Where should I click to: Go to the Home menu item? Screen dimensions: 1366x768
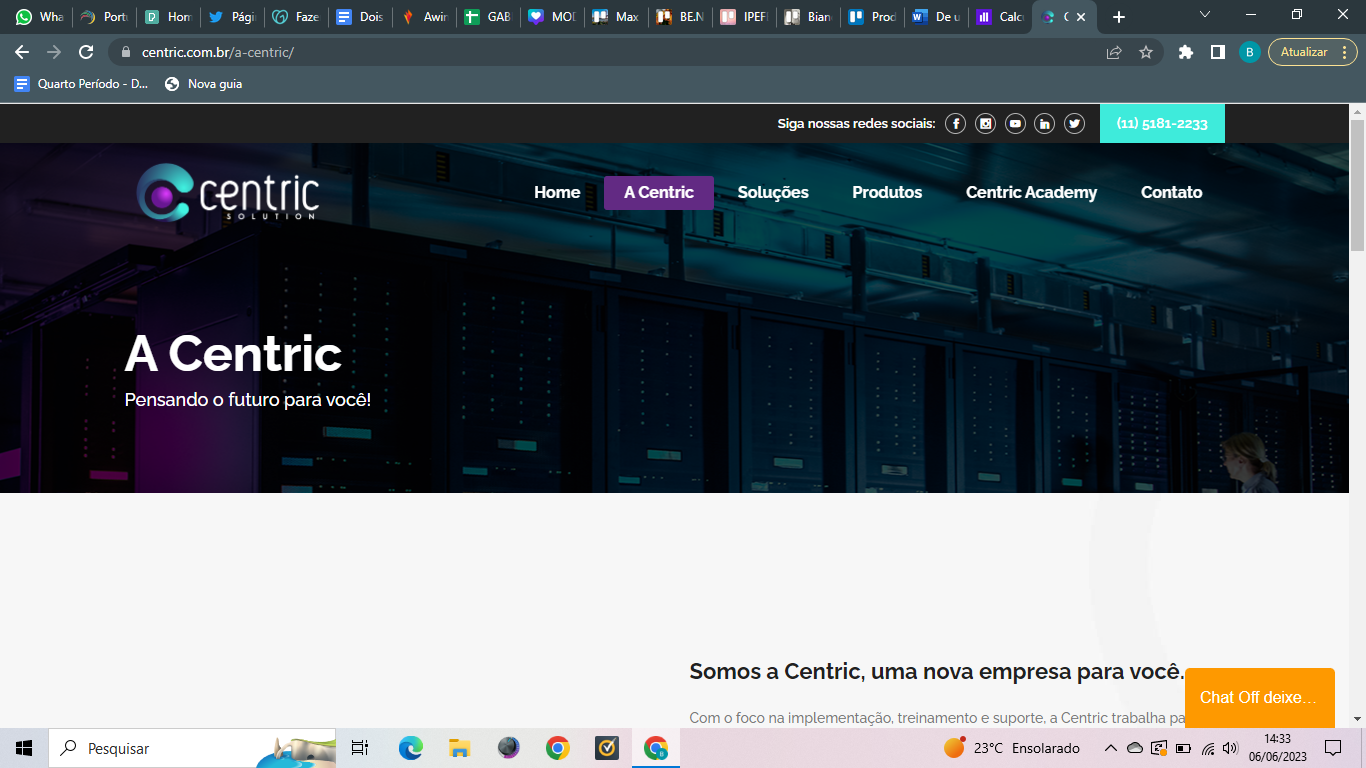pos(557,192)
